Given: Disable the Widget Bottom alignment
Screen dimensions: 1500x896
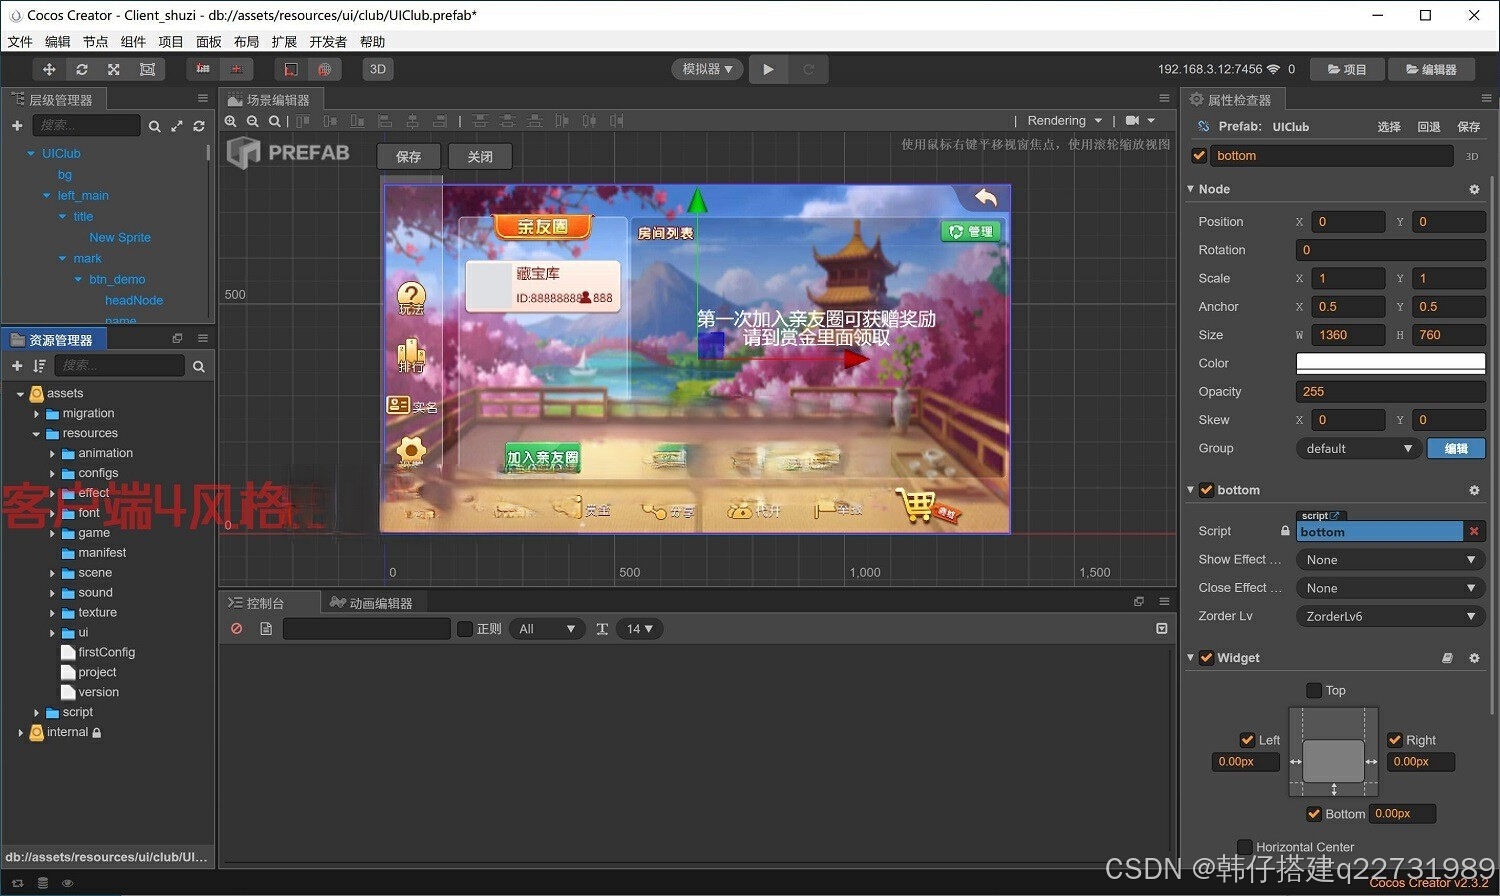Looking at the screenshot, I should point(1314,814).
